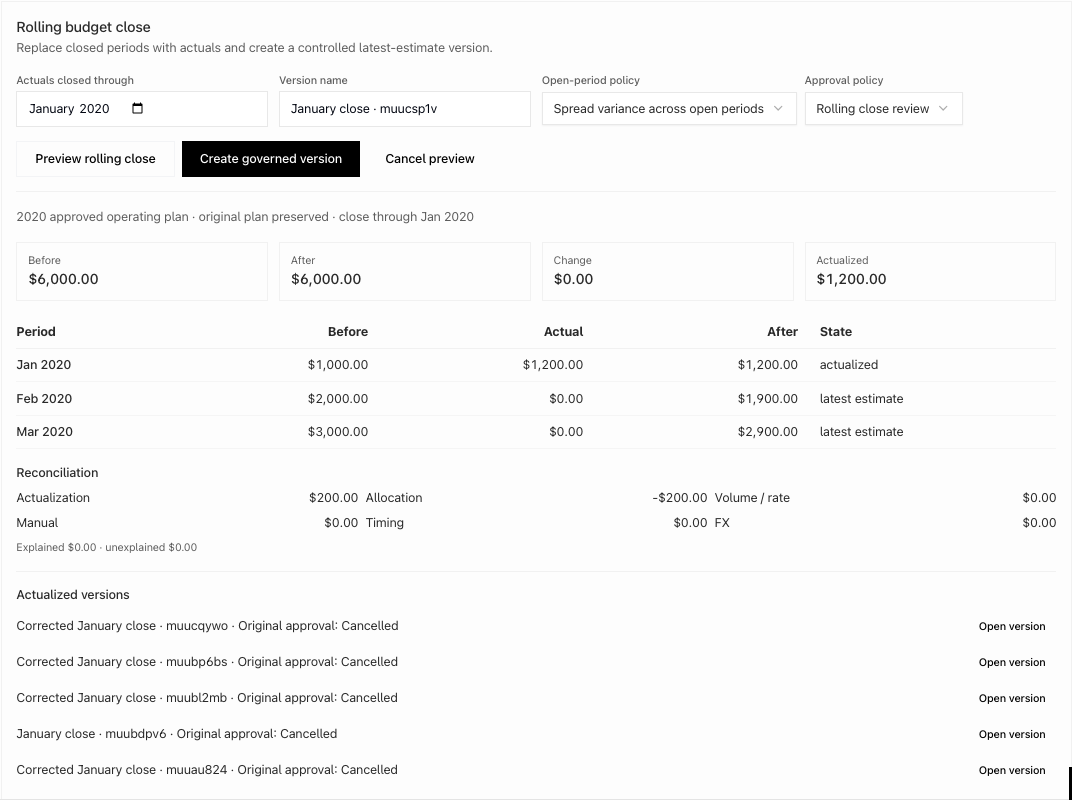
Task: Click the Reconciliation heading
Action: click(57, 473)
